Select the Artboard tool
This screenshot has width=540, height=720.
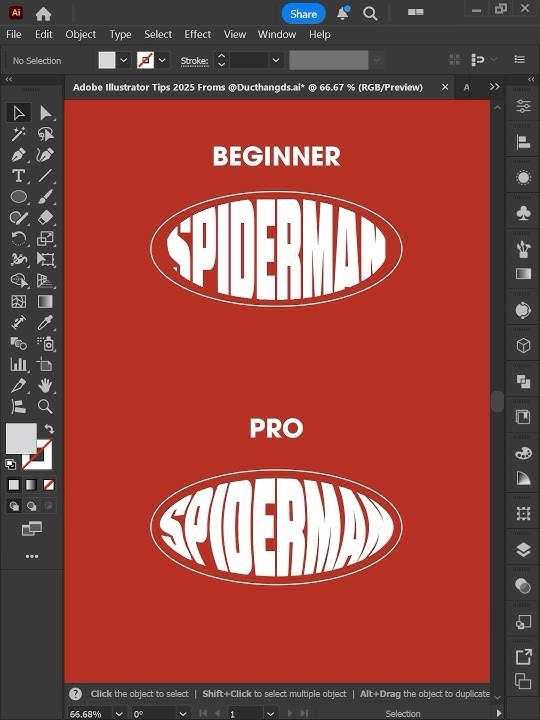tap(45, 365)
